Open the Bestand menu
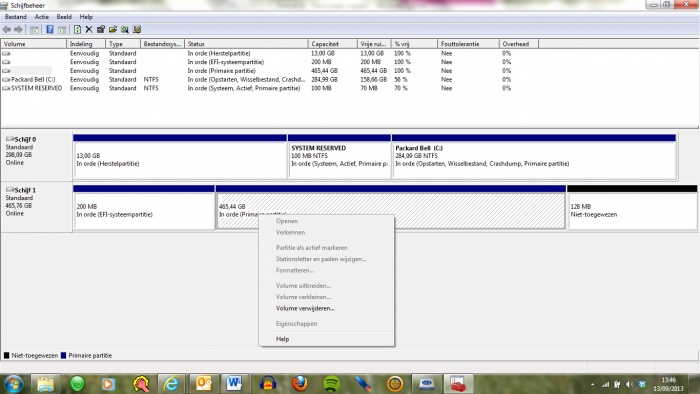The width and height of the screenshot is (700, 394). 16,17
